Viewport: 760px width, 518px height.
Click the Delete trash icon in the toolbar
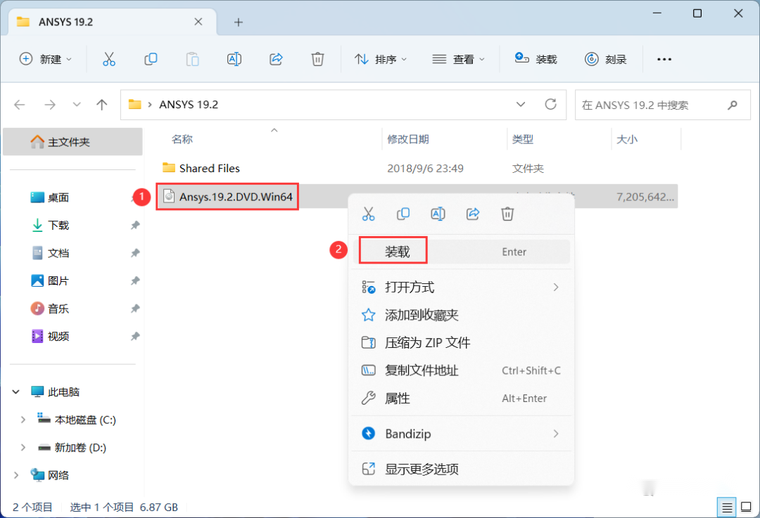click(x=317, y=59)
